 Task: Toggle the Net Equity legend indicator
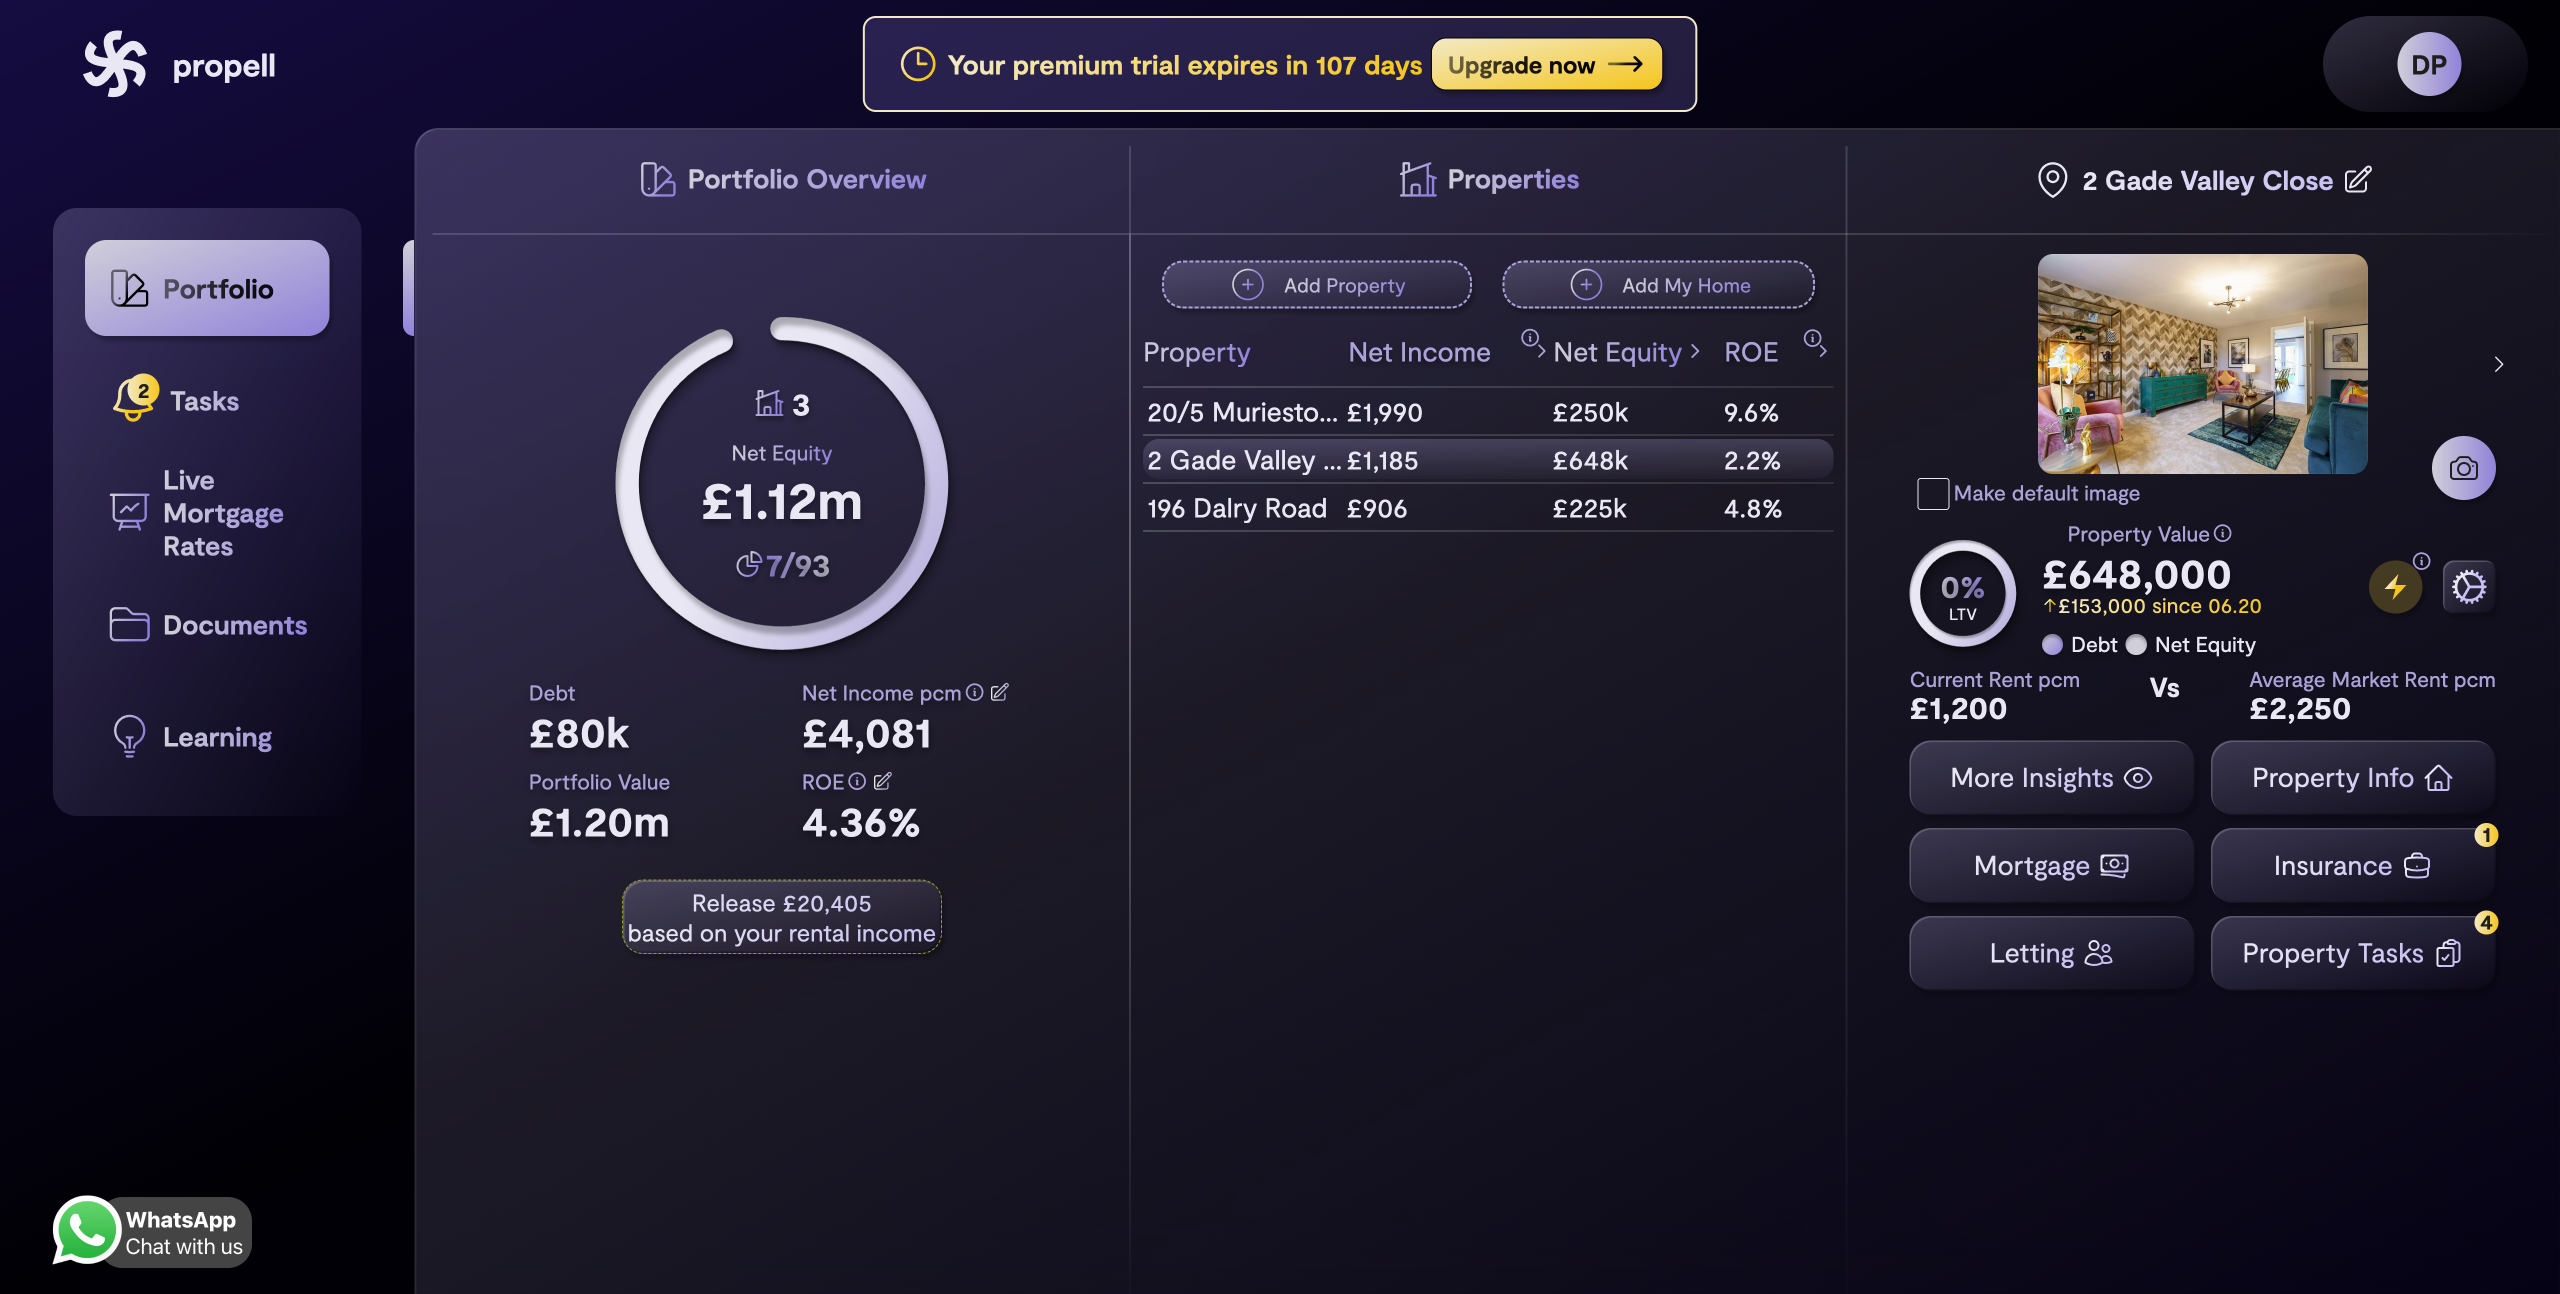click(2136, 645)
